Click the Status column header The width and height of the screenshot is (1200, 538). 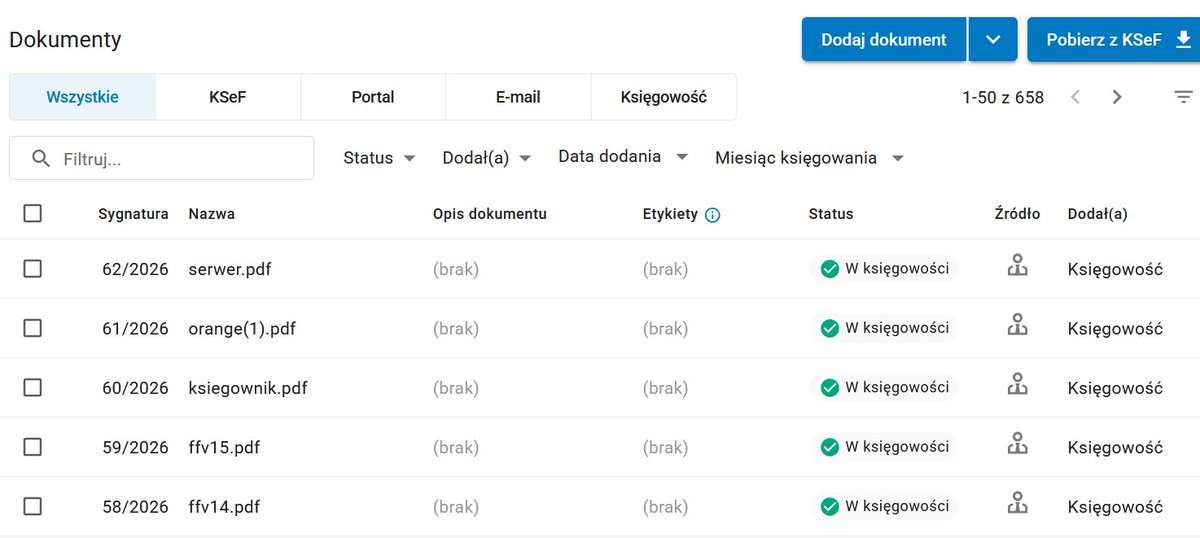[831, 214]
